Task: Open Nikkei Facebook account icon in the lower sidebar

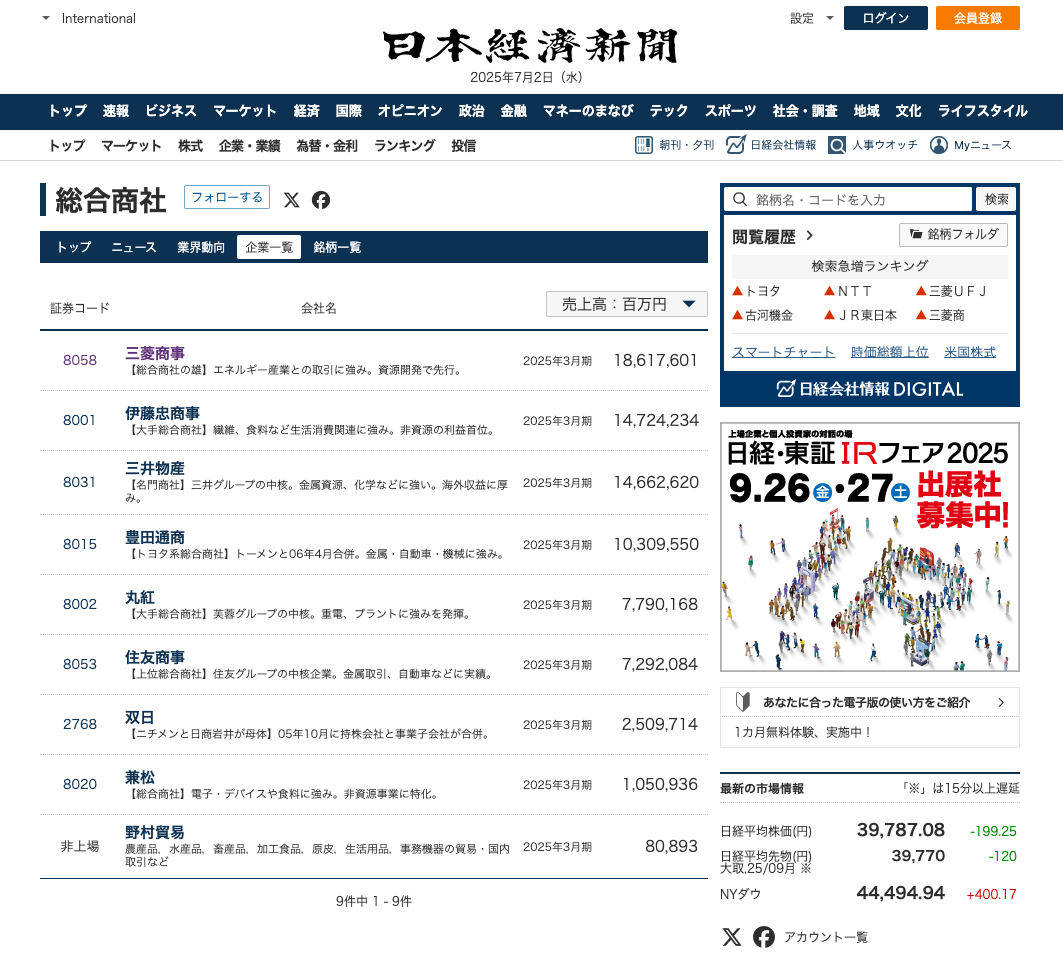Action: coord(764,937)
